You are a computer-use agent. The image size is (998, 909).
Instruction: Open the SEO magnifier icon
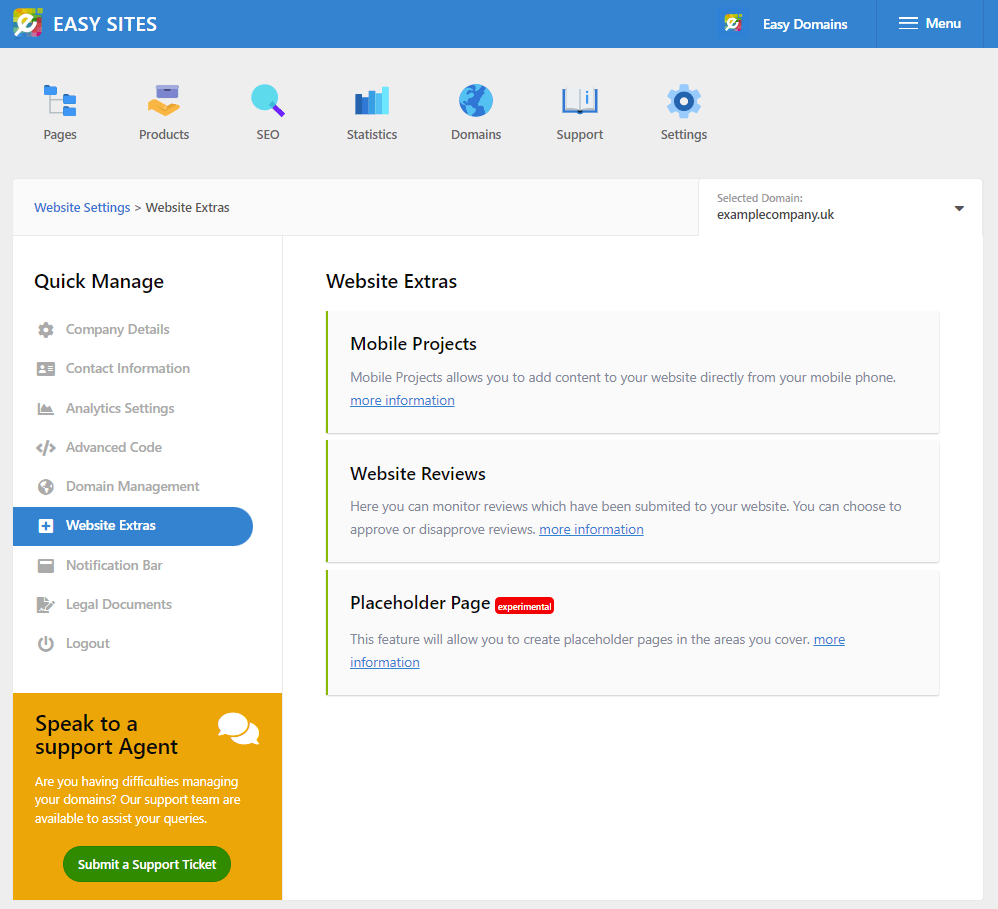(267, 101)
